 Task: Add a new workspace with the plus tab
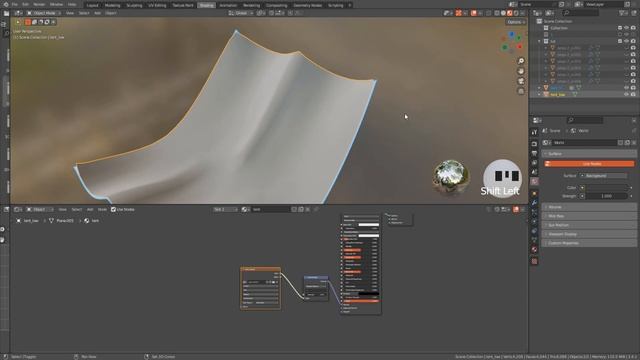350,5
